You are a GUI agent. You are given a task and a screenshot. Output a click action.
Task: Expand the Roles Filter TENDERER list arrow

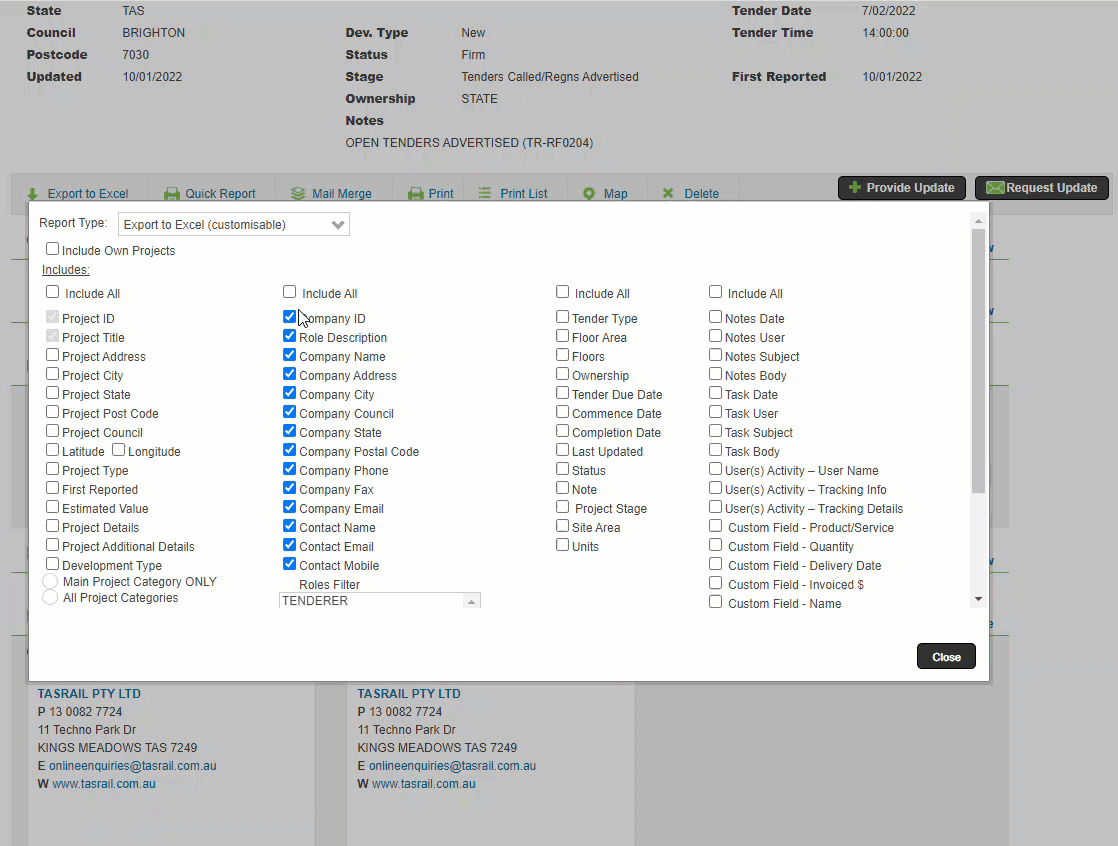tap(471, 602)
